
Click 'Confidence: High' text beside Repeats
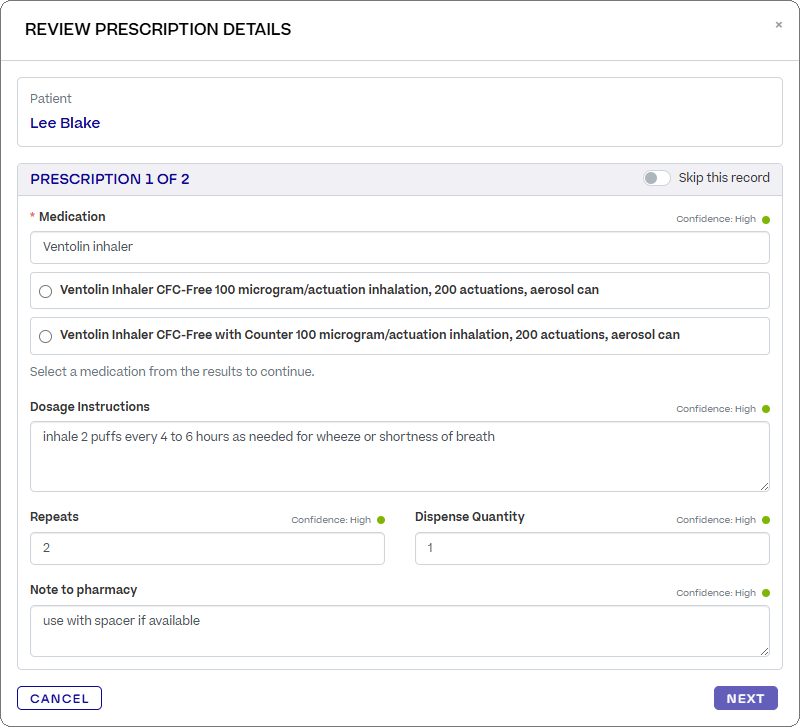pos(331,520)
